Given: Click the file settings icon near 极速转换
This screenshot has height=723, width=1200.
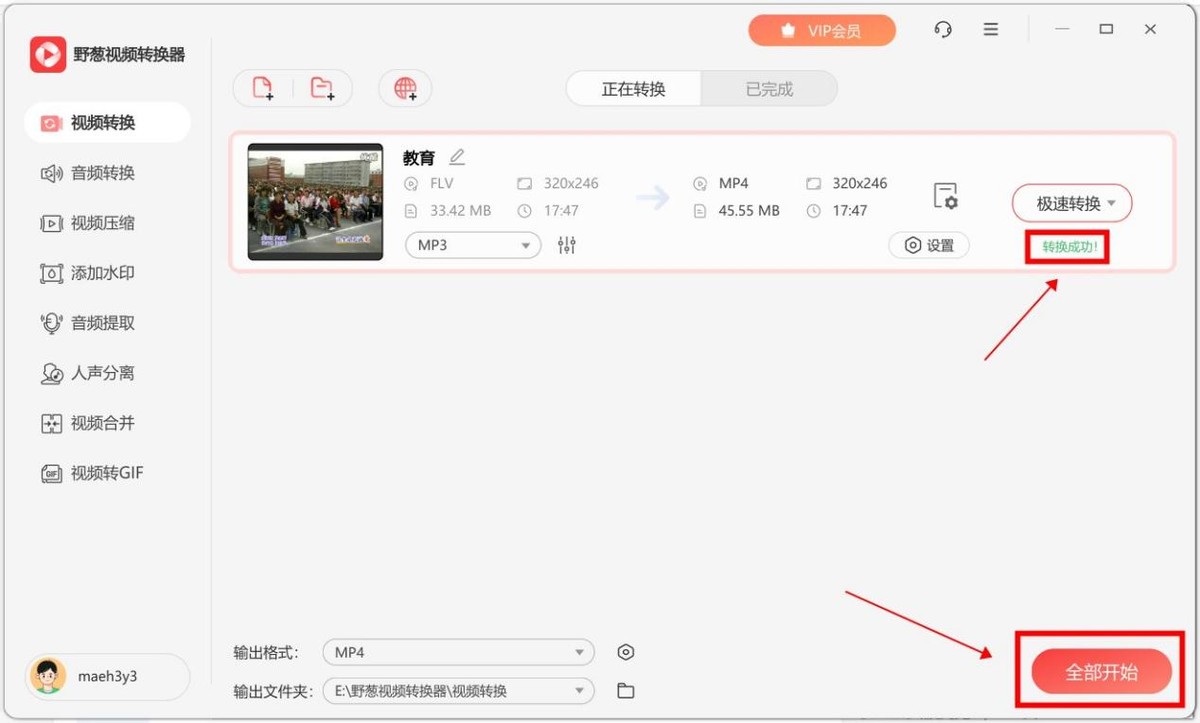Looking at the screenshot, I should pos(945,196).
